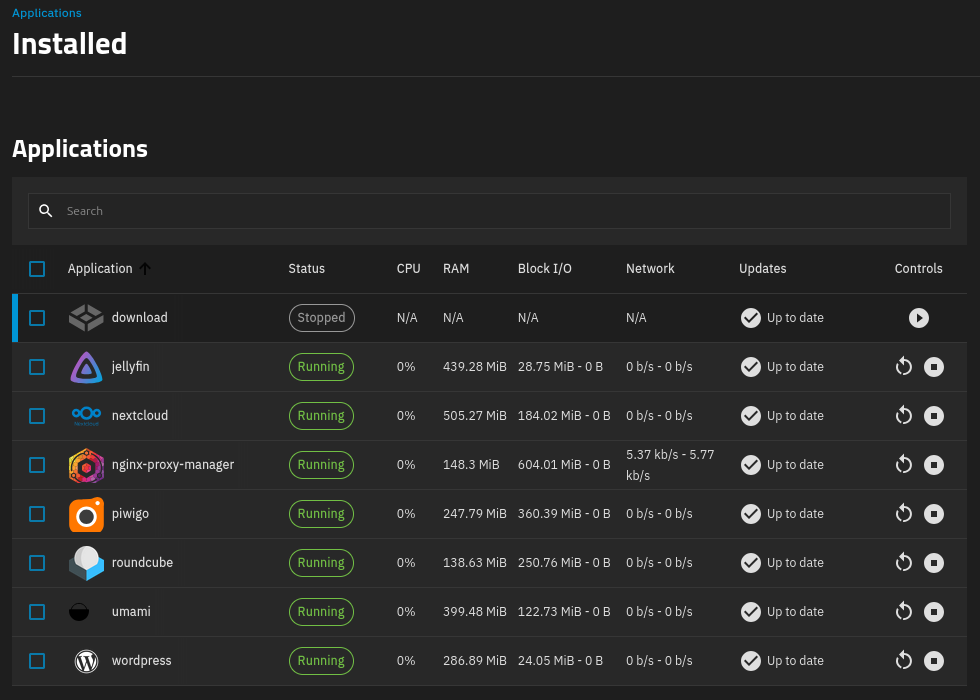Restart the roundcube app
This screenshot has width=980, height=700.
click(903, 562)
